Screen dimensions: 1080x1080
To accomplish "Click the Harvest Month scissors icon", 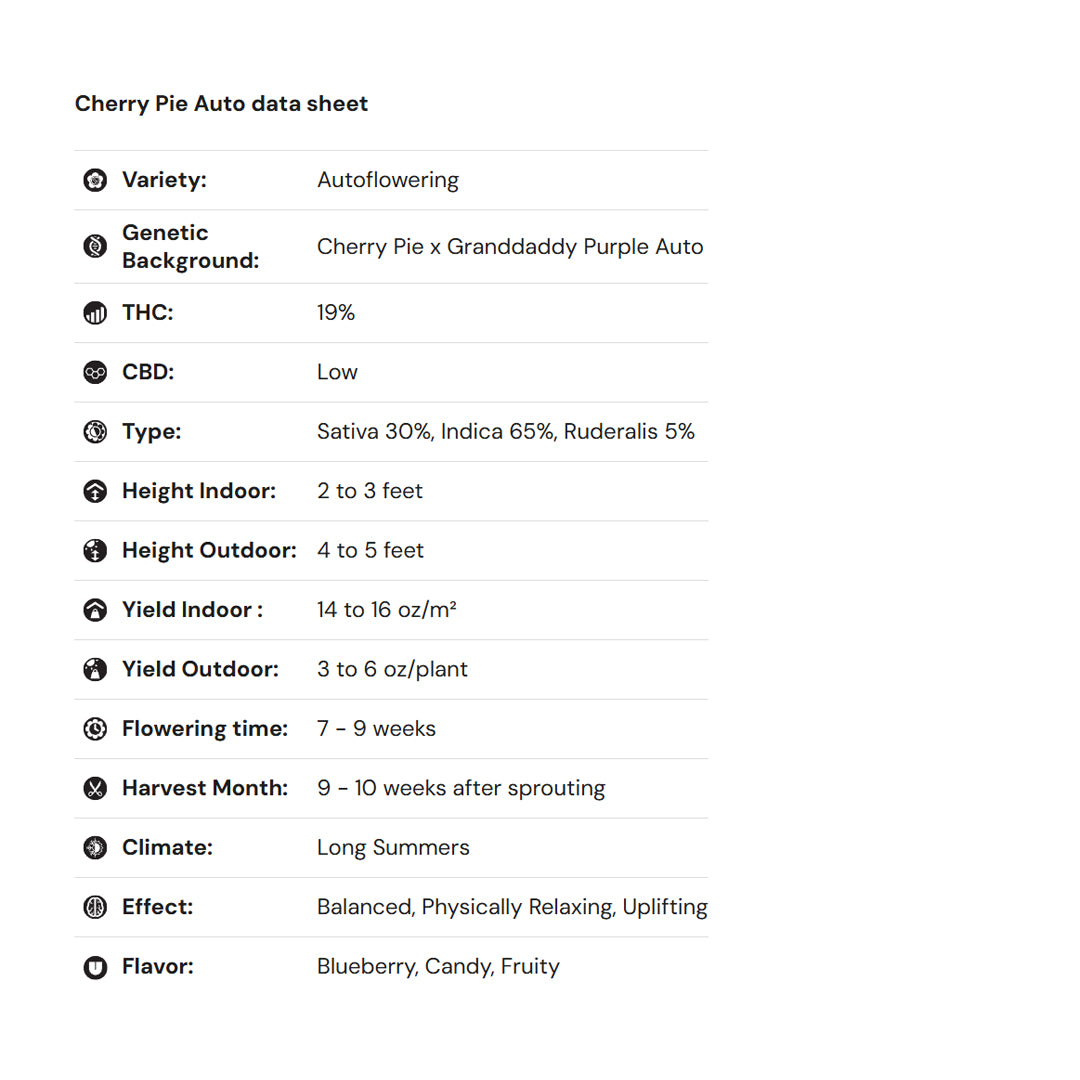I will click(95, 788).
